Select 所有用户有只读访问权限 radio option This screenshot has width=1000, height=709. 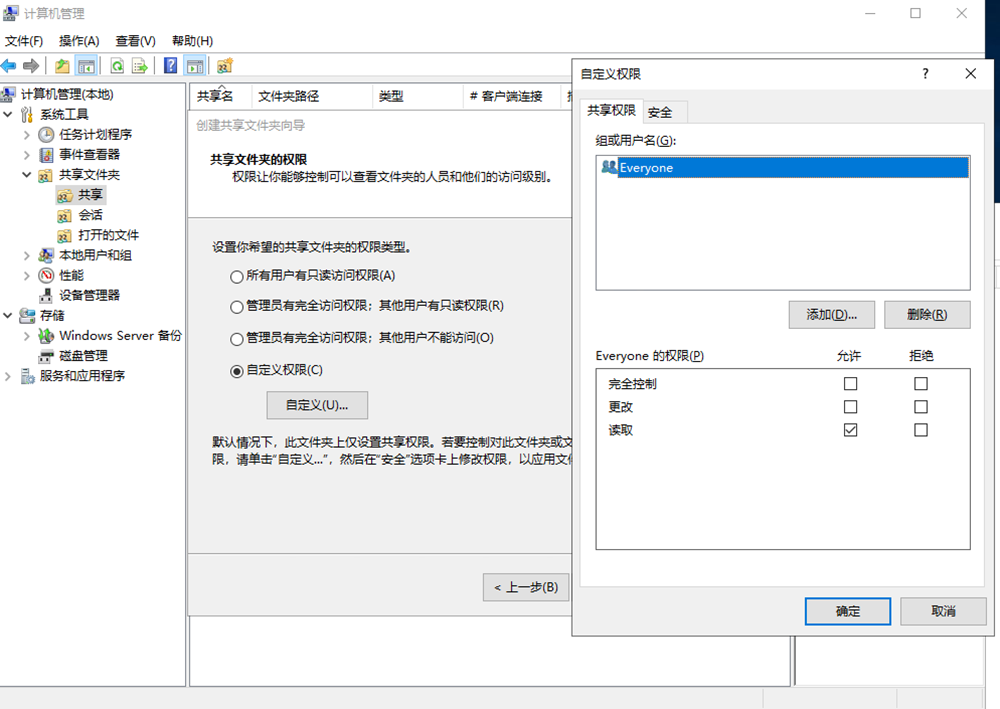click(237, 276)
